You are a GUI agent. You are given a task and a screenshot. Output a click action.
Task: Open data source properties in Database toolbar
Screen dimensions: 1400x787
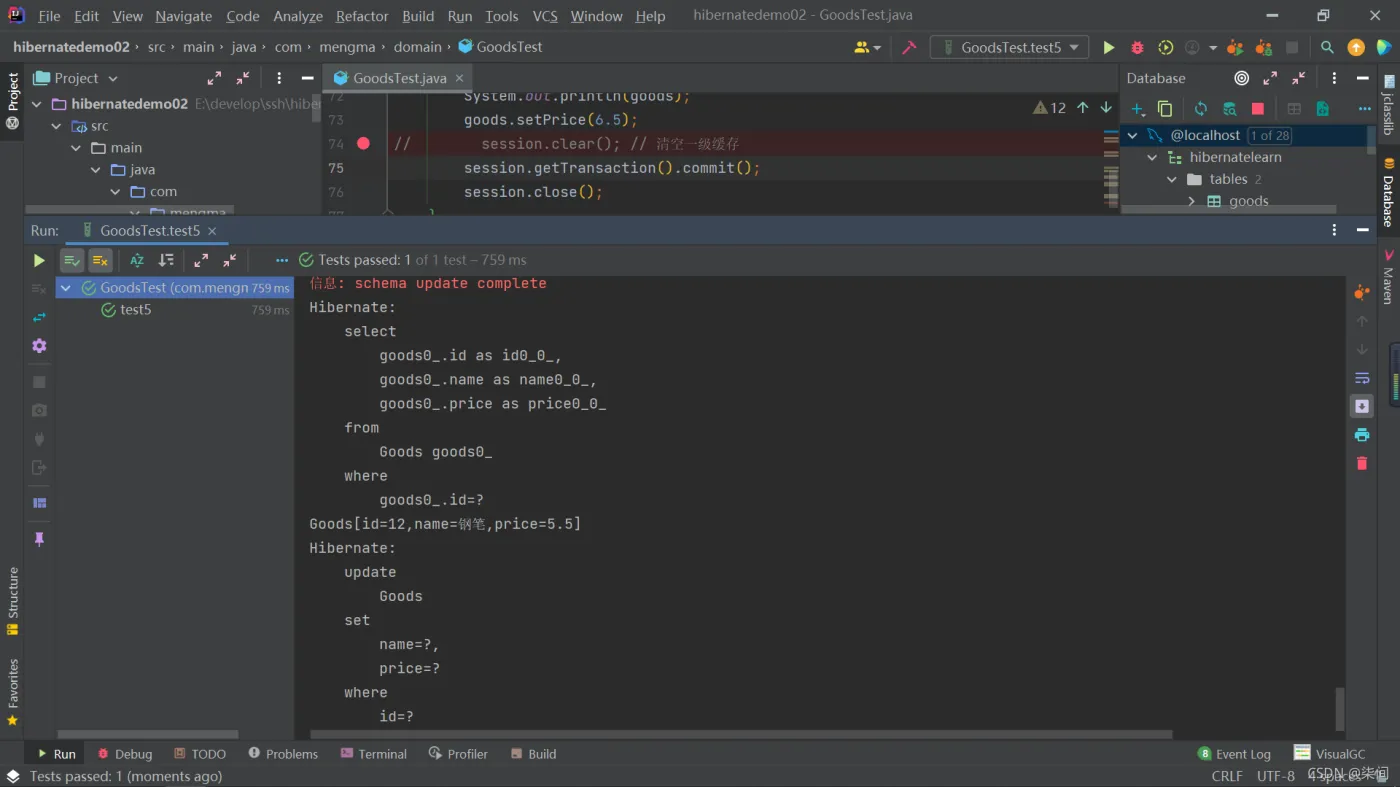pos(1229,108)
